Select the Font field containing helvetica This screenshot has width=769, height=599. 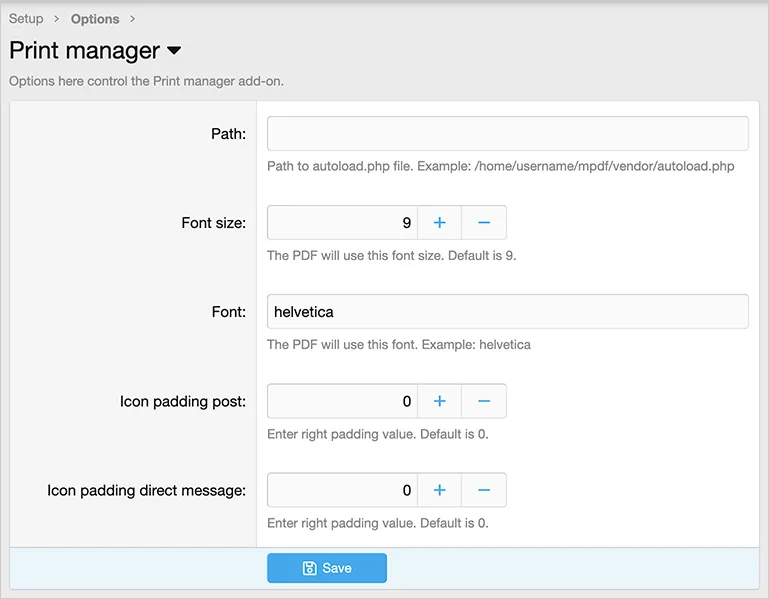(507, 312)
